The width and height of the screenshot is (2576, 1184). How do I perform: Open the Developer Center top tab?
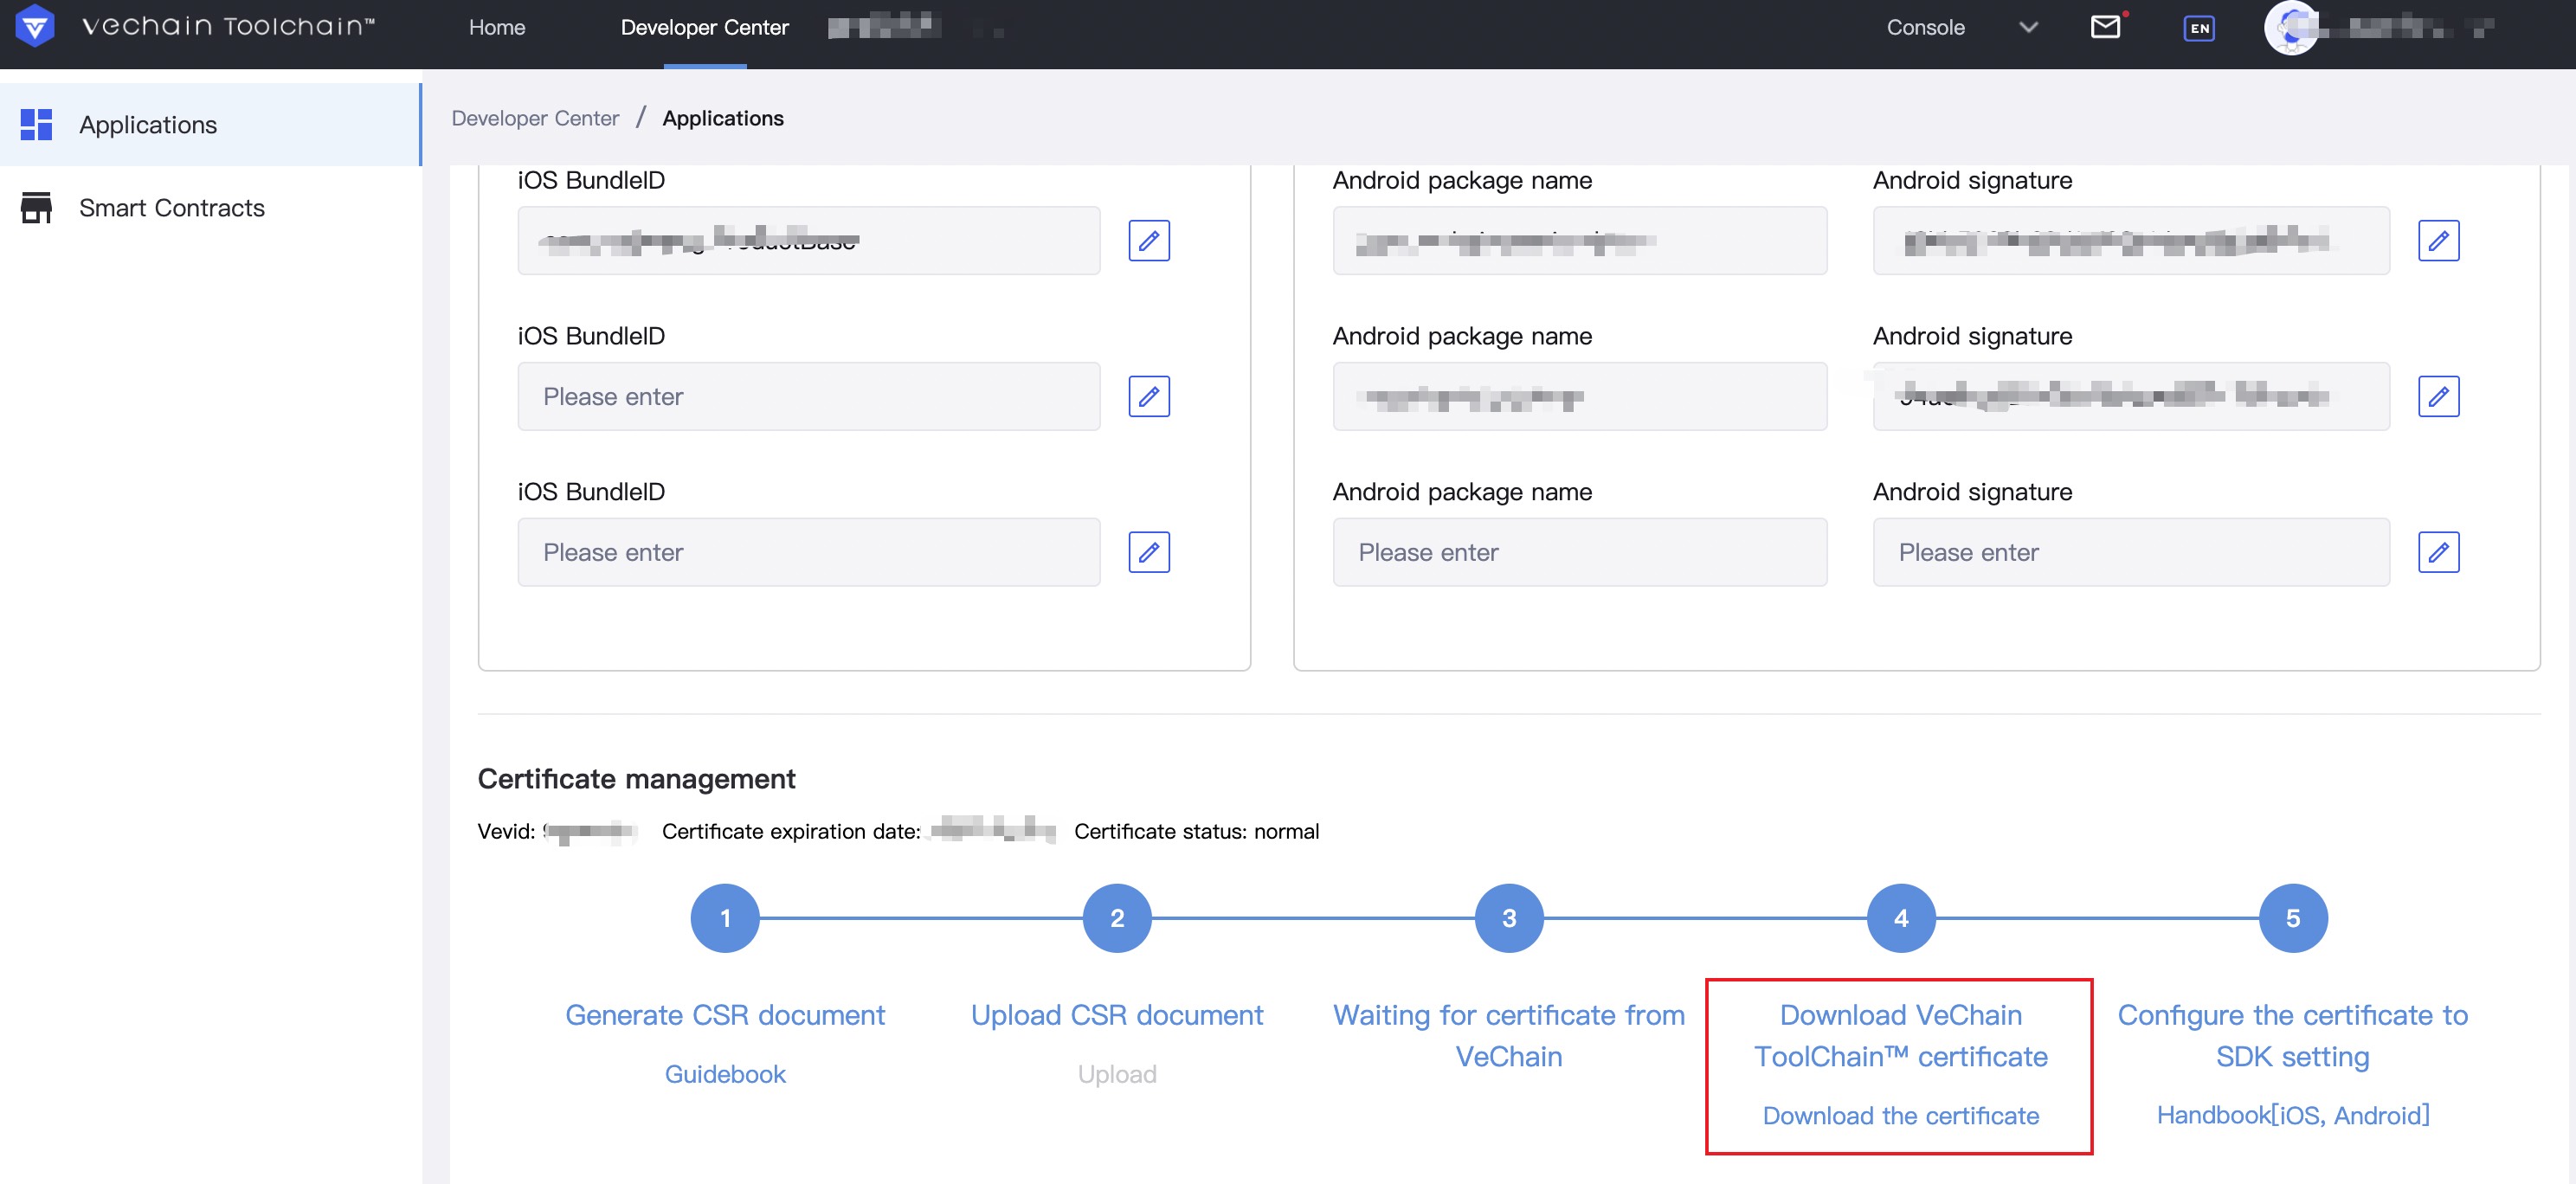point(704,28)
